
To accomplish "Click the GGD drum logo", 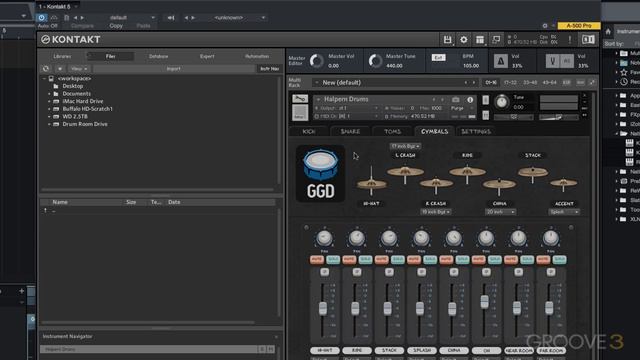I will pos(320,173).
